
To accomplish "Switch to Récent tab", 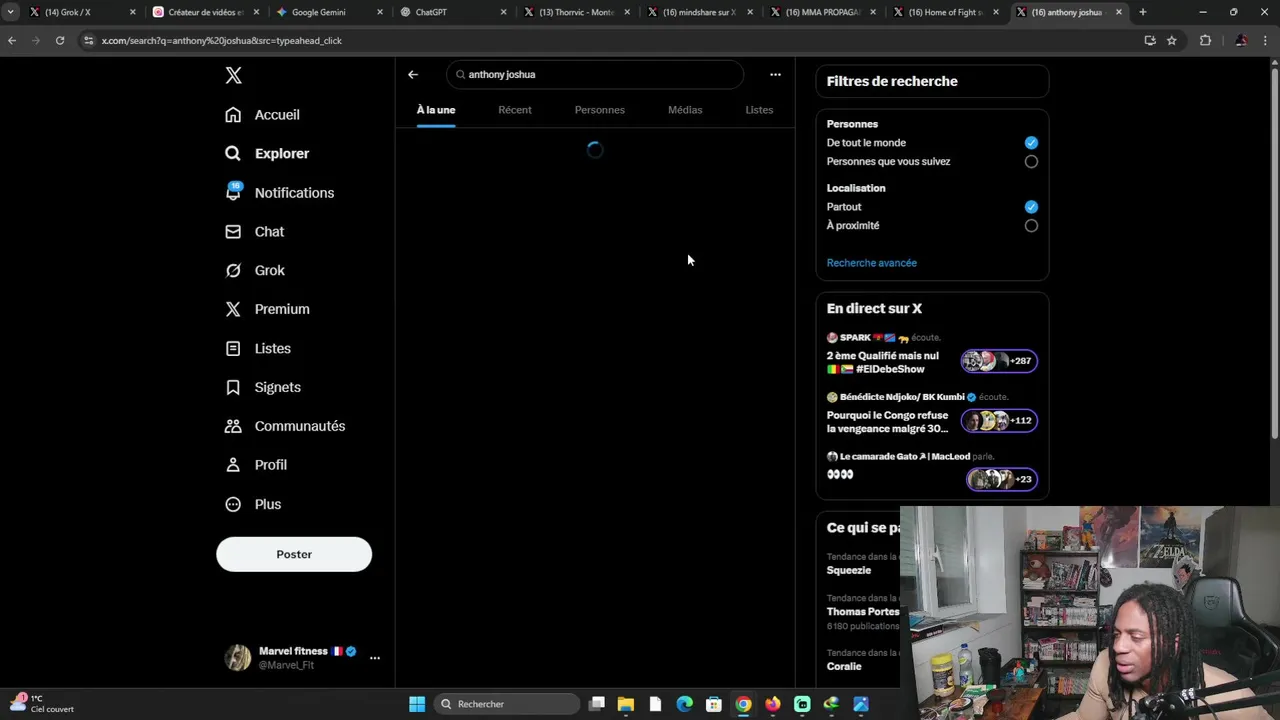I will (x=515, y=110).
